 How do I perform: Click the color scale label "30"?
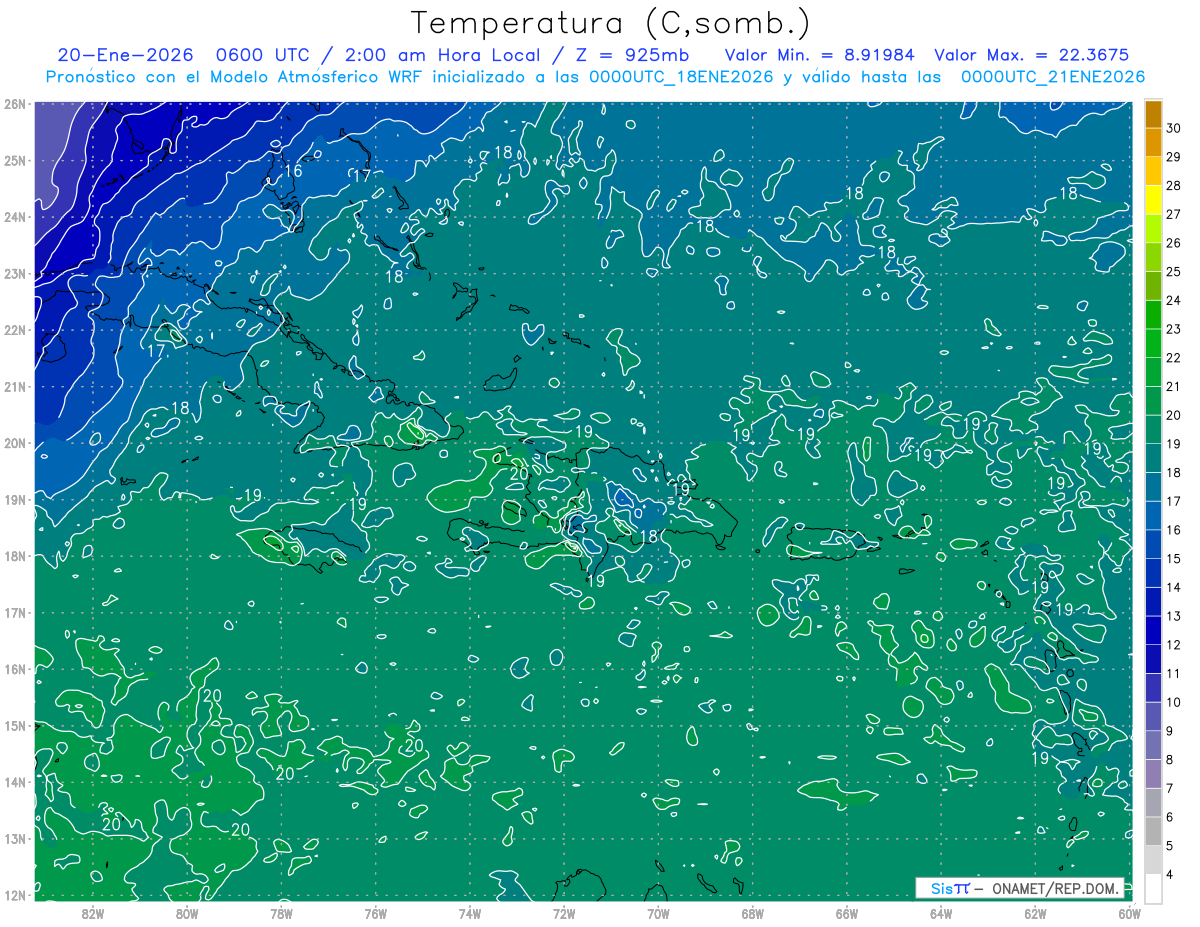click(1174, 128)
